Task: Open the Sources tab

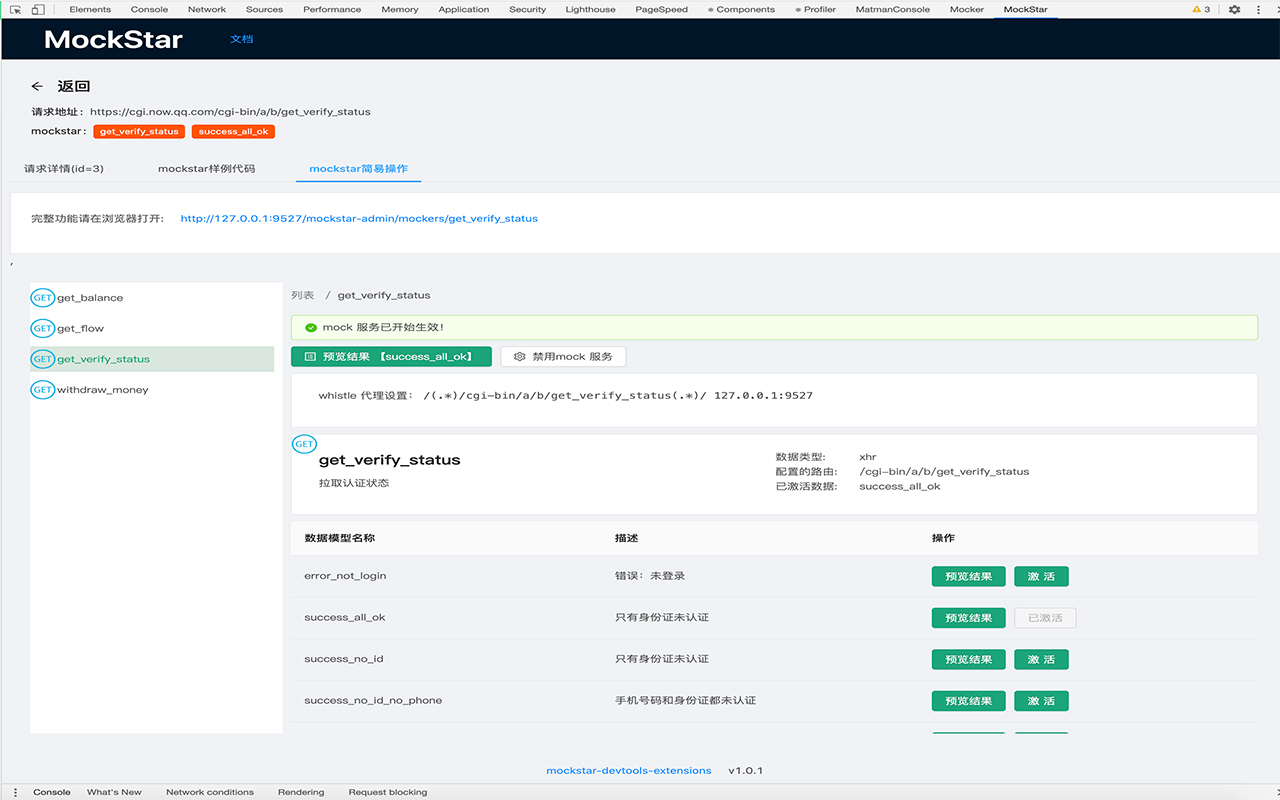Action: [264, 9]
